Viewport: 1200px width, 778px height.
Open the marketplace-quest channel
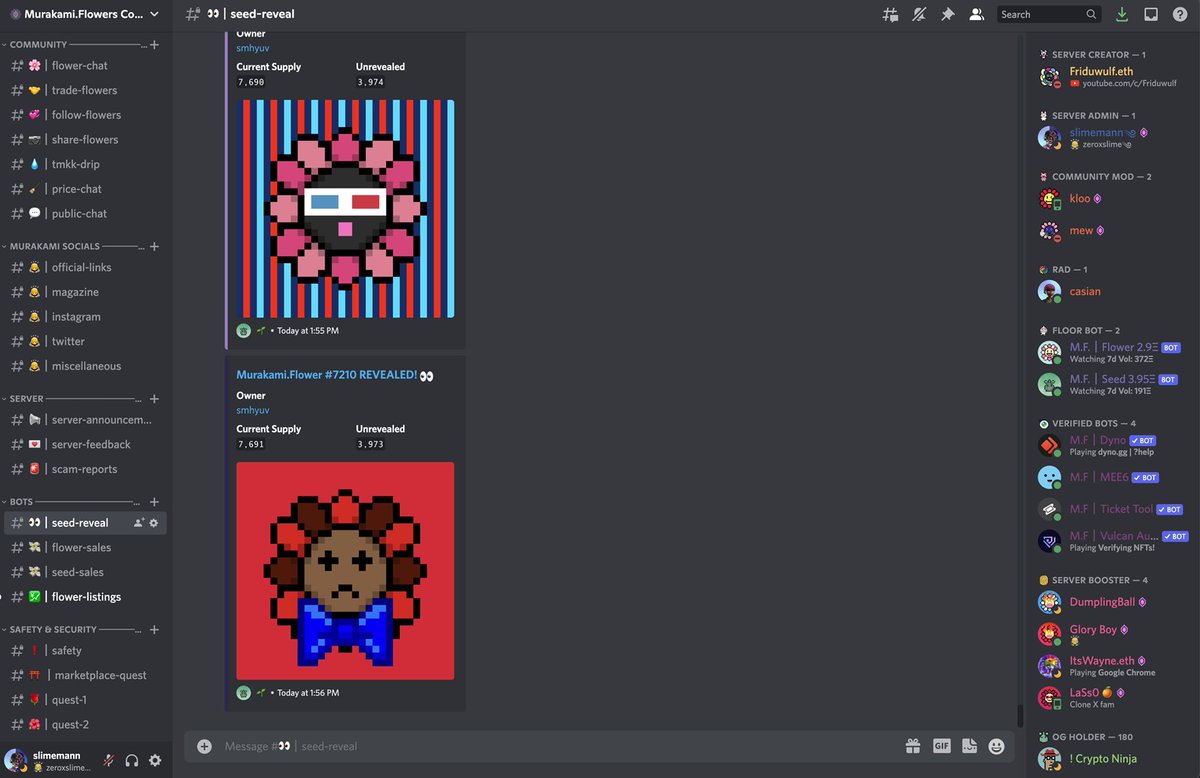[86, 676]
